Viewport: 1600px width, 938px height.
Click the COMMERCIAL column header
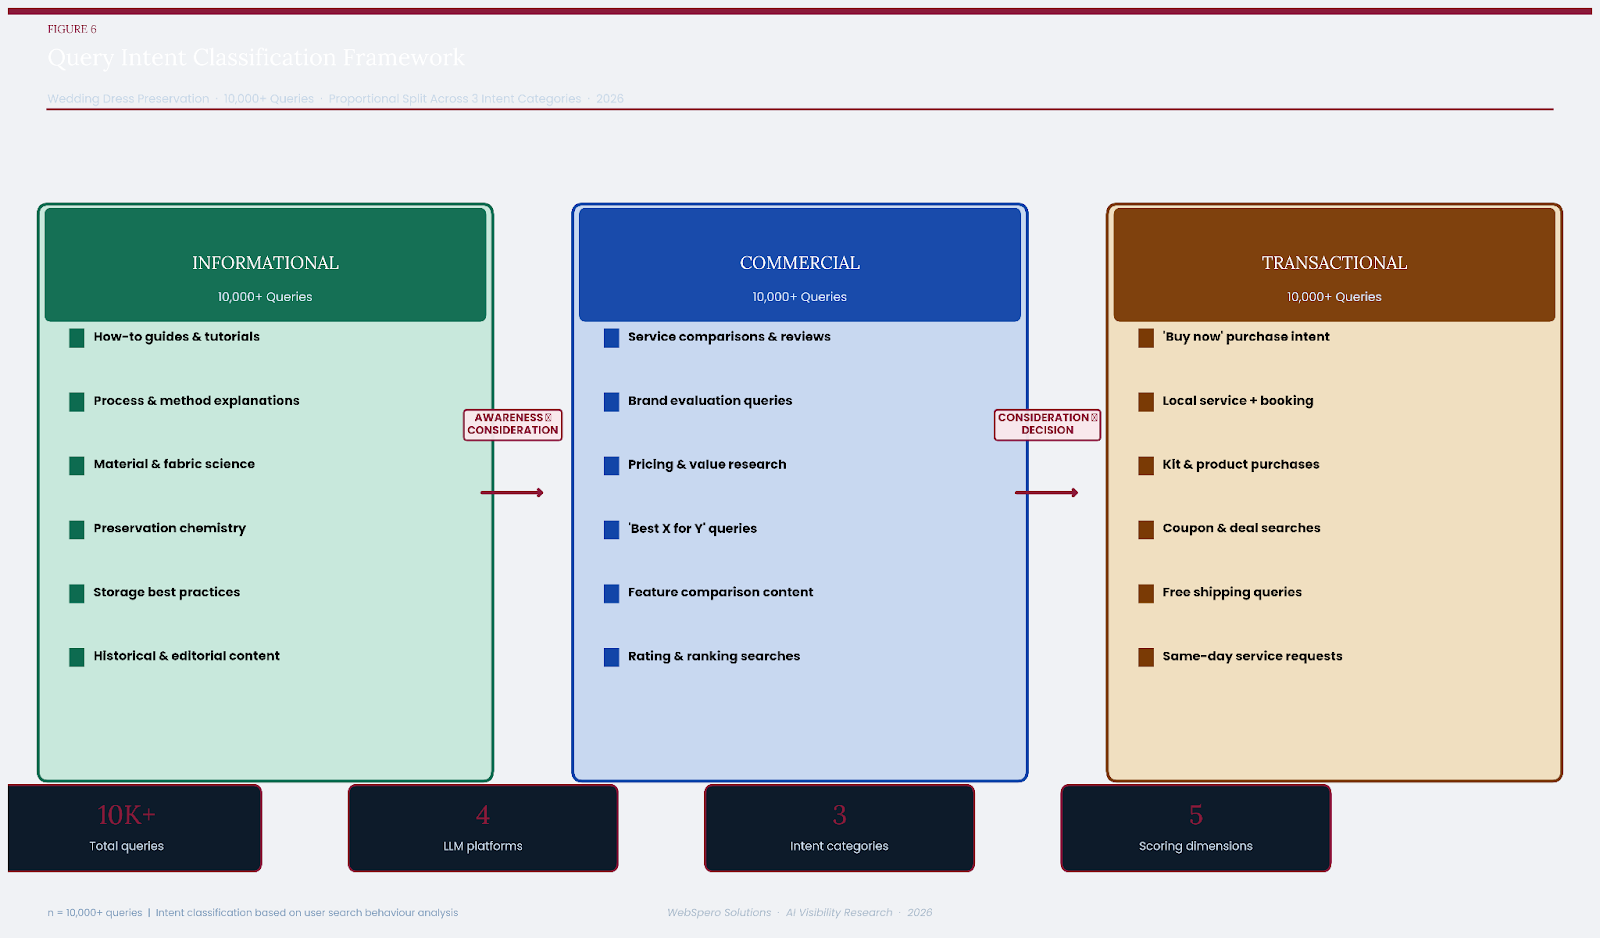[800, 264]
